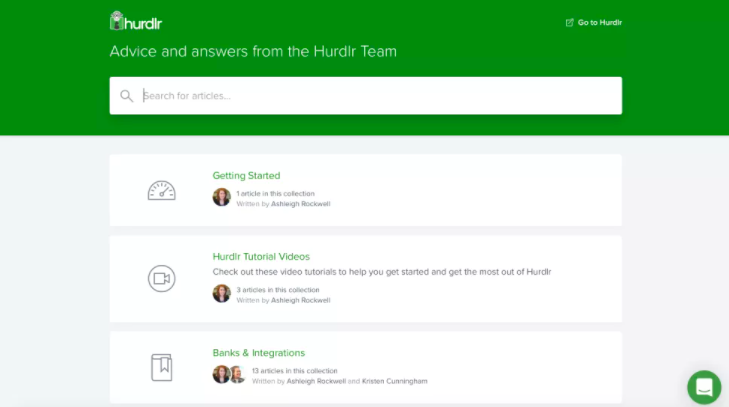Screen dimensions: 729x407
Task: Focus the Search for articles field
Action: [x=365, y=95]
